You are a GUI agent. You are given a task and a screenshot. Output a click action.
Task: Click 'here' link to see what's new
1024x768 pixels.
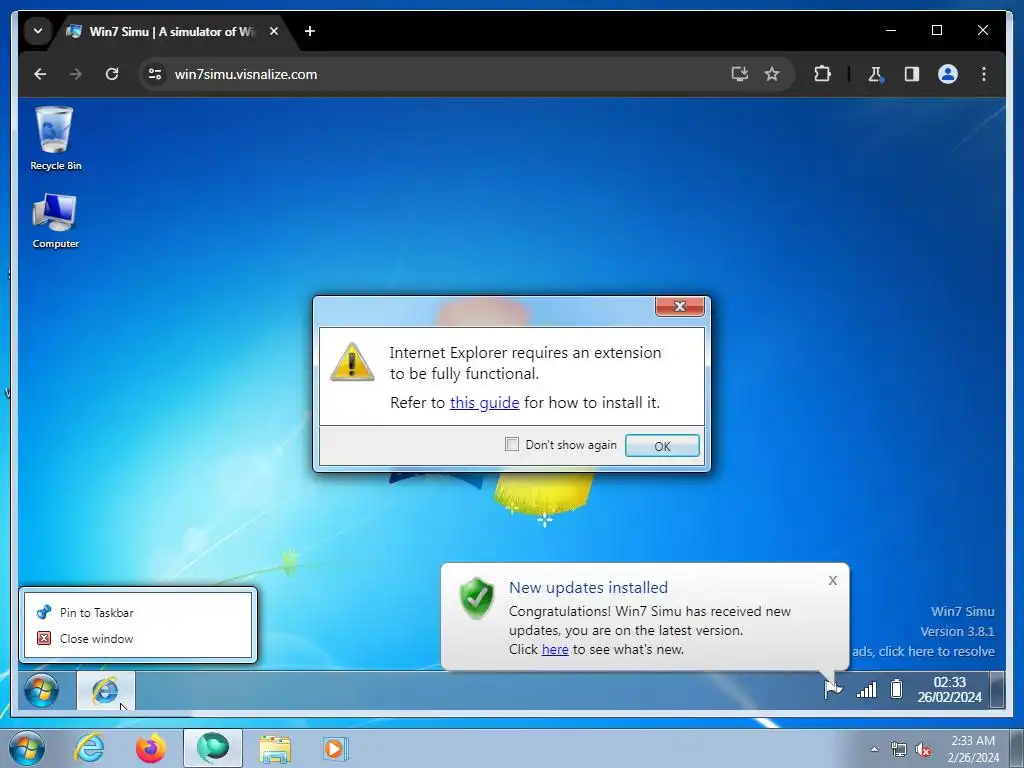554,649
